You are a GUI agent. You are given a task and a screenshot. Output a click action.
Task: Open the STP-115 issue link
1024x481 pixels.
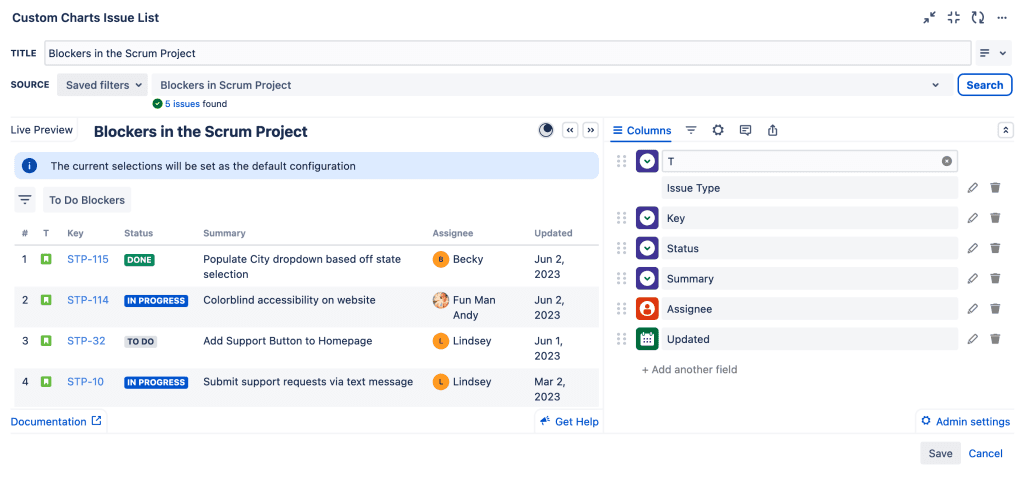click(x=88, y=259)
